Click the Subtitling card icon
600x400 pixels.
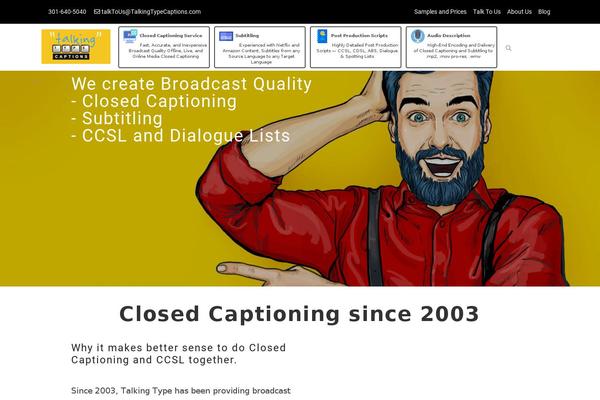(x=226, y=36)
